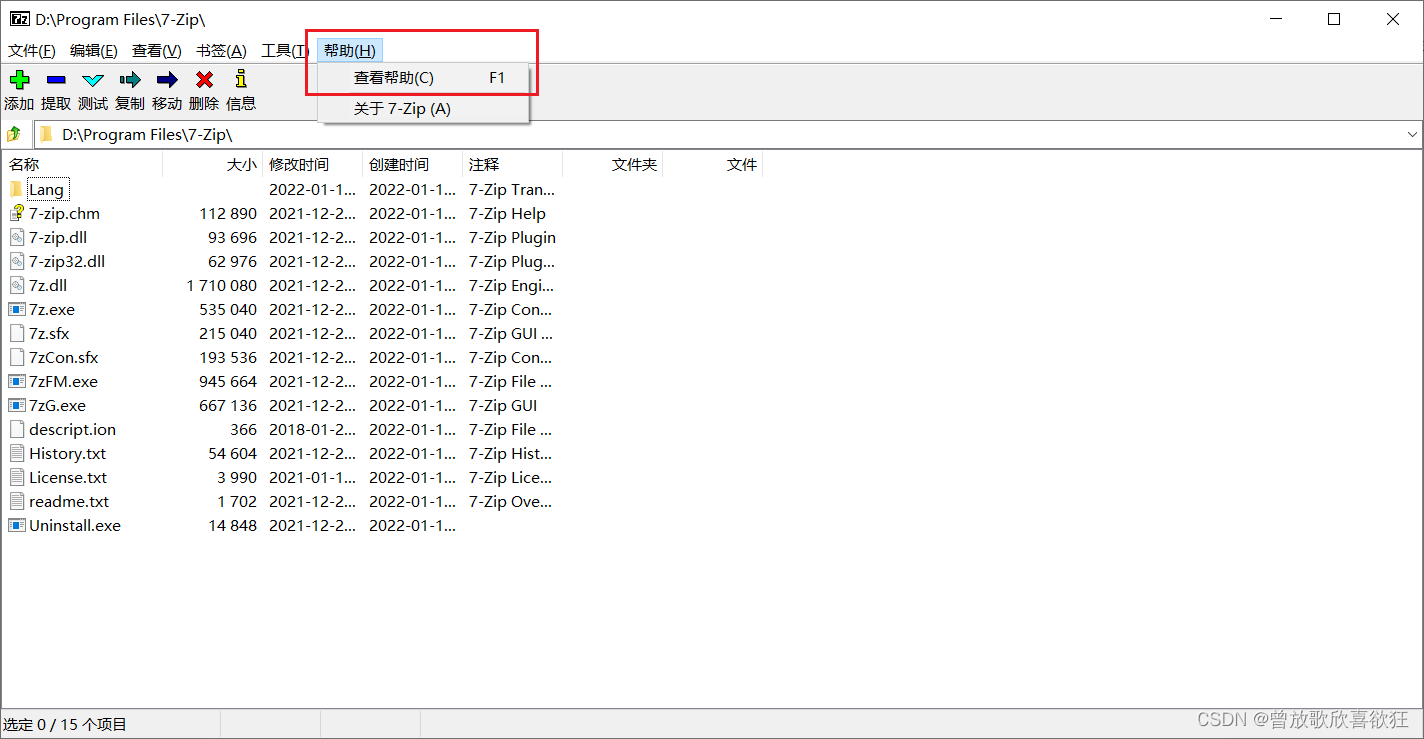
Task: Click the file icon of 7z.sfx
Action: pos(17,333)
